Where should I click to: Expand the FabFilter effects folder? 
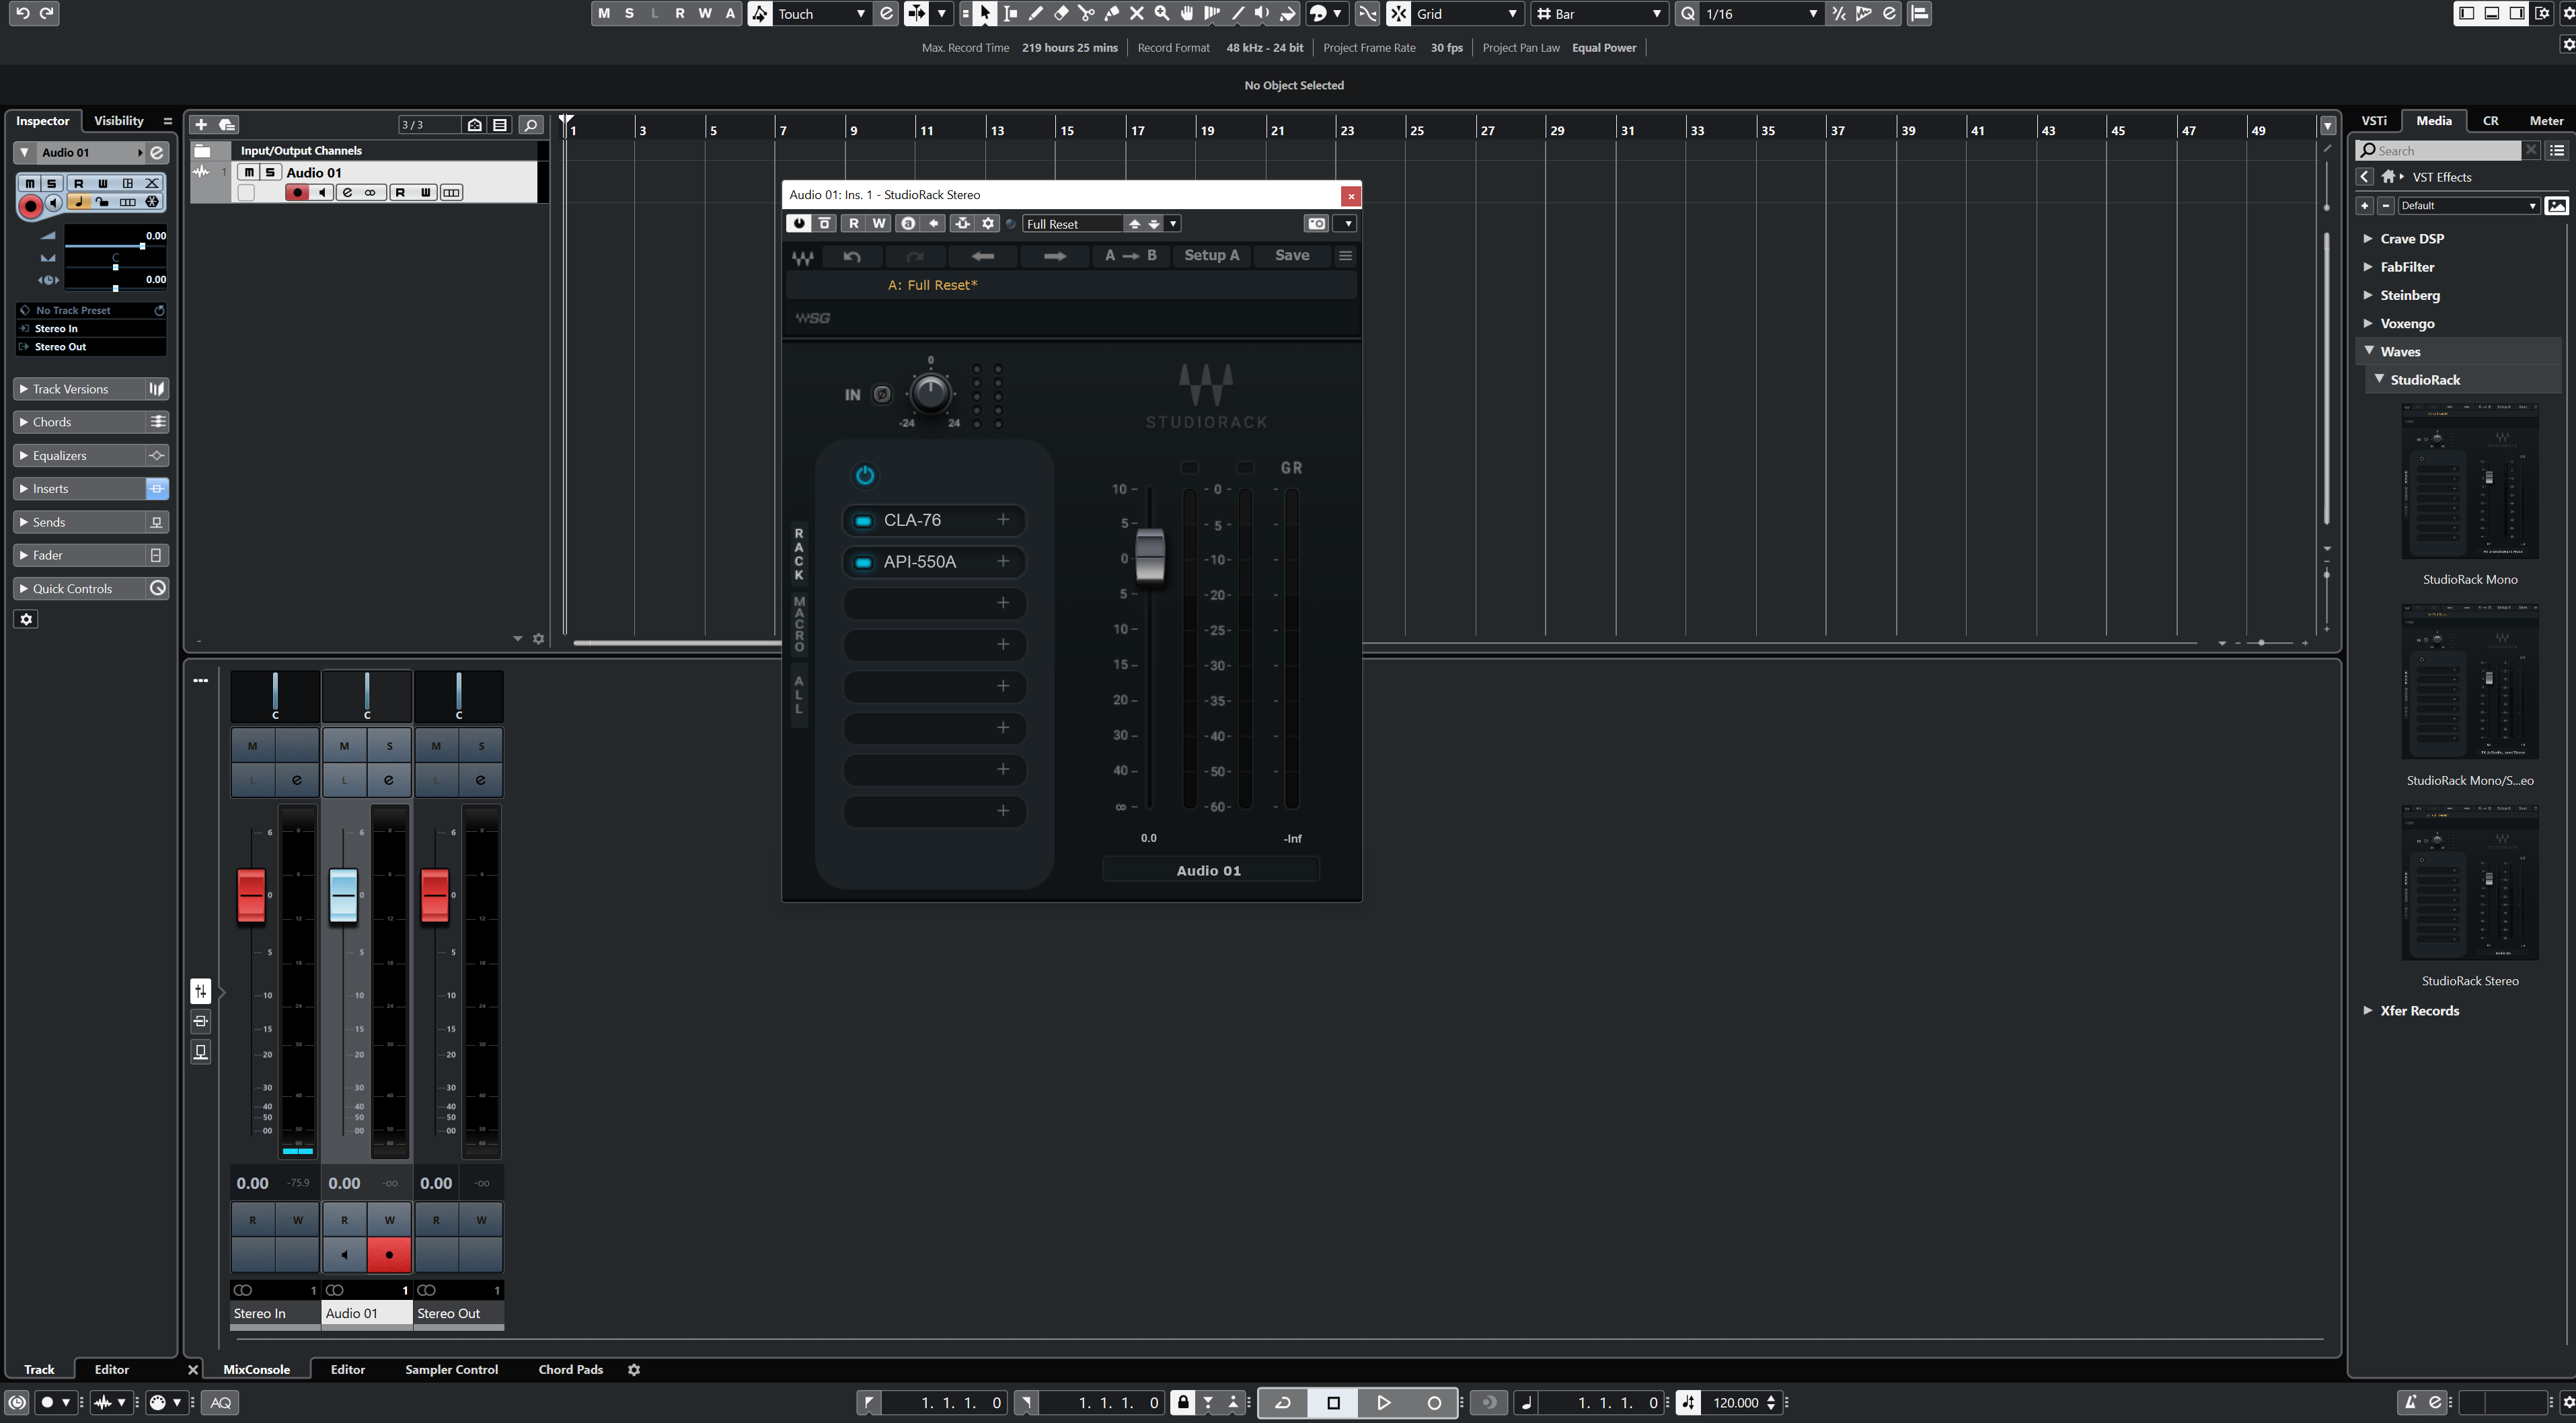click(x=2368, y=267)
